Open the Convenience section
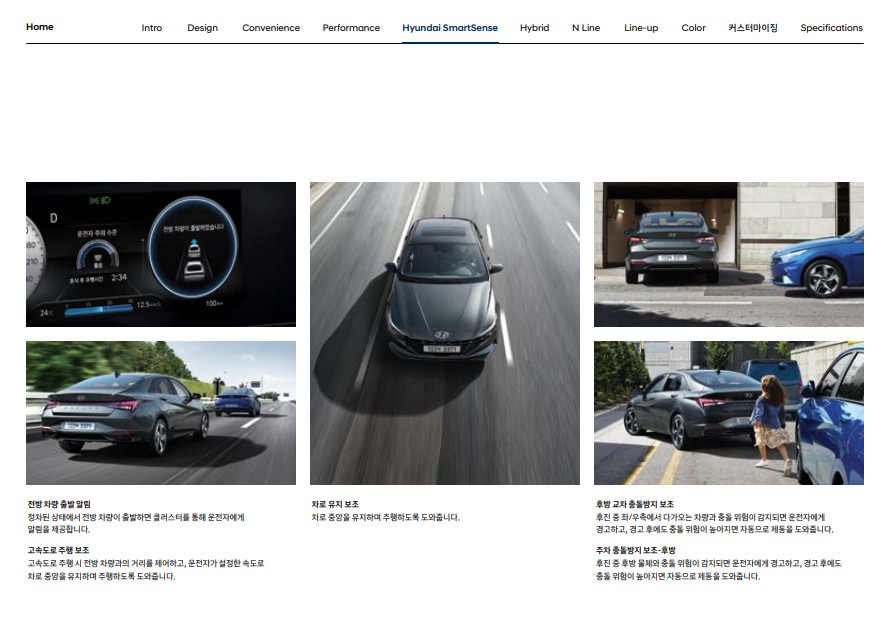The height and width of the screenshot is (623, 889). coord(271,28)
